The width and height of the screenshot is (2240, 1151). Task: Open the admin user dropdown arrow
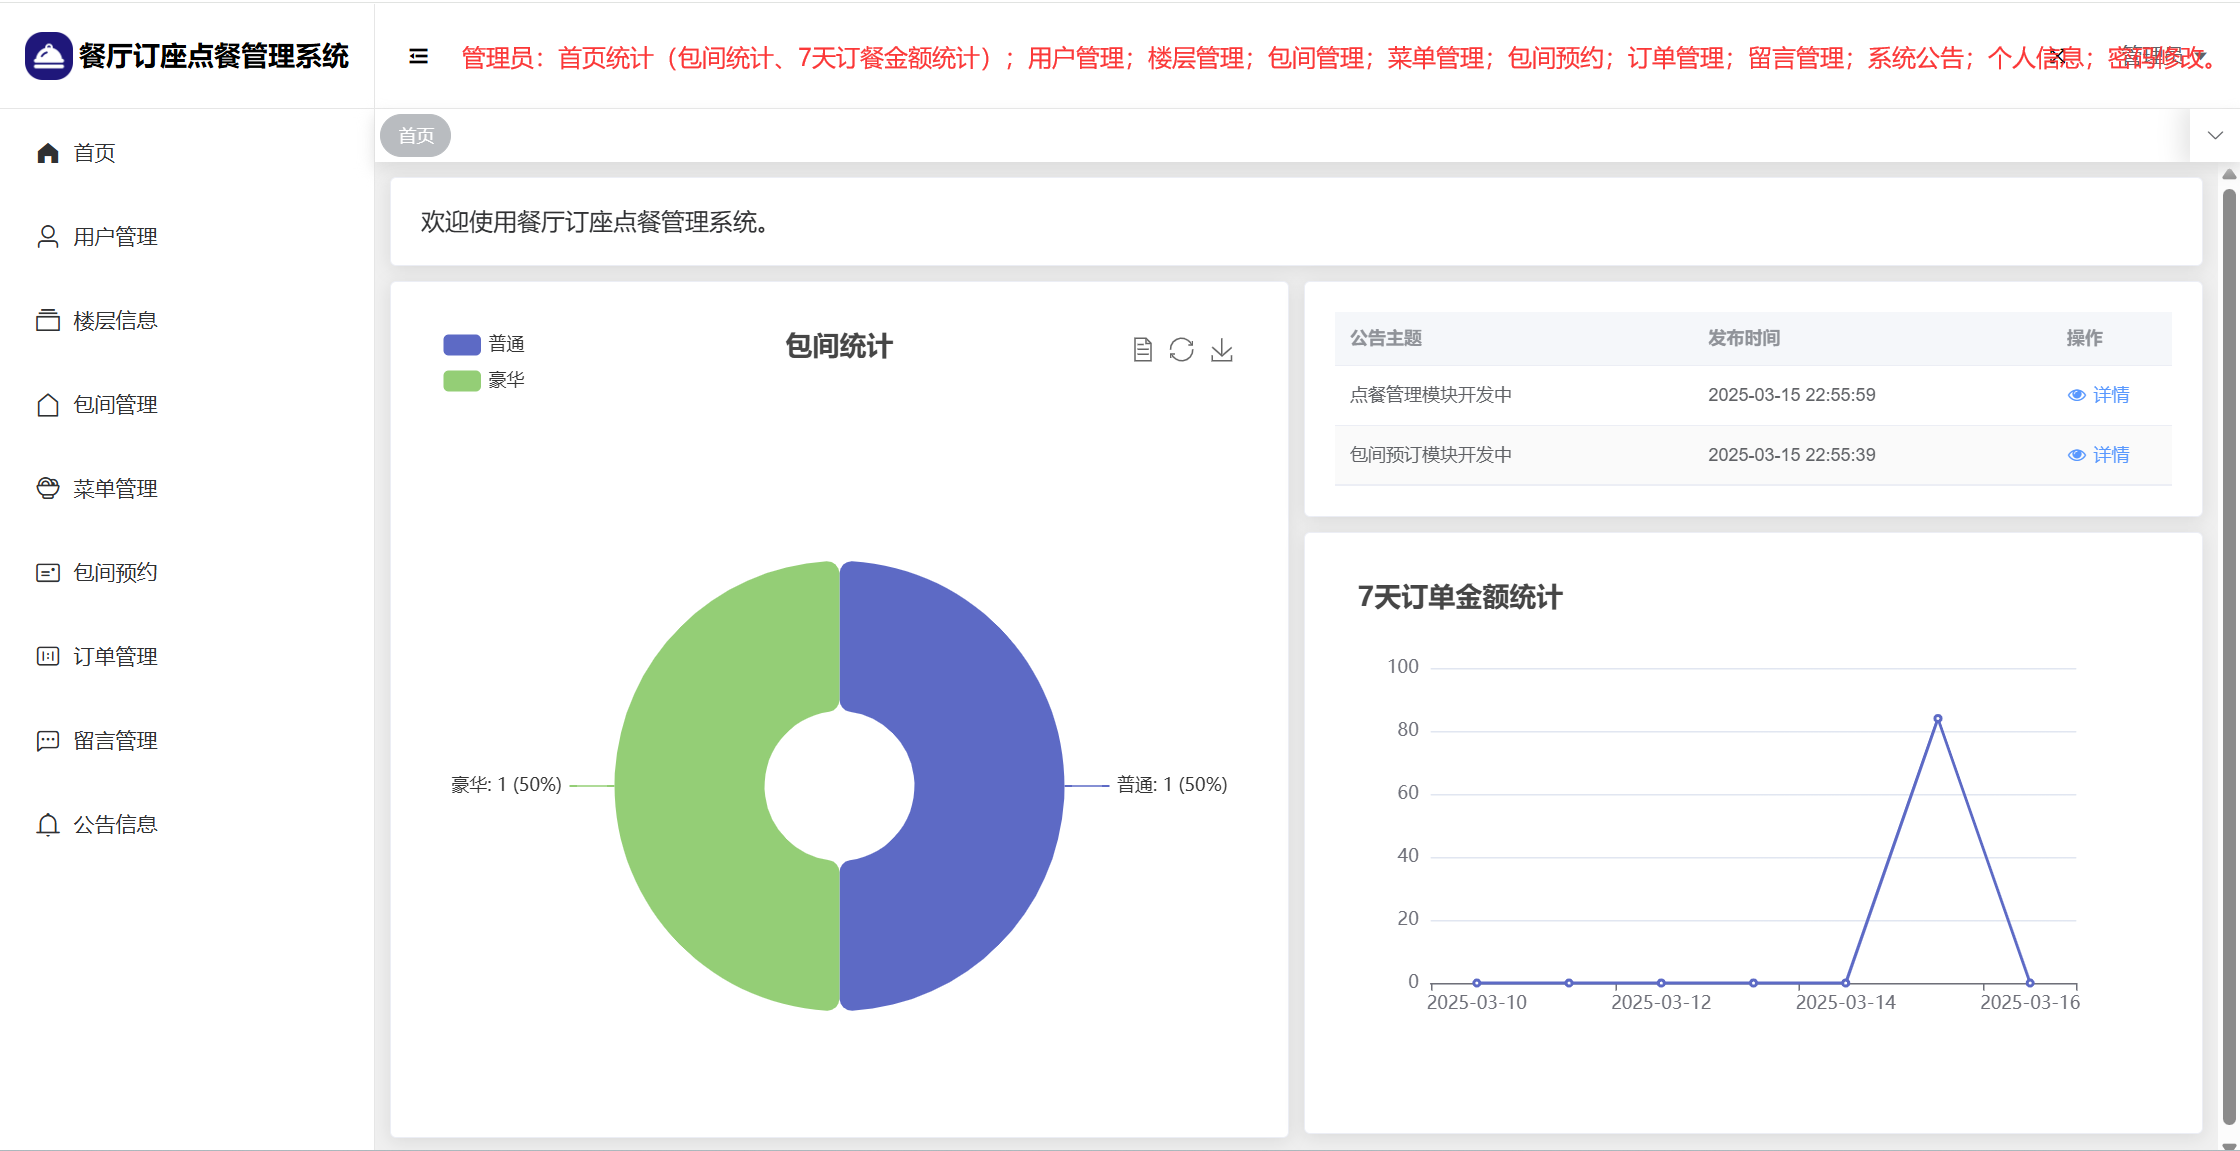click(x=2200, y=56)
